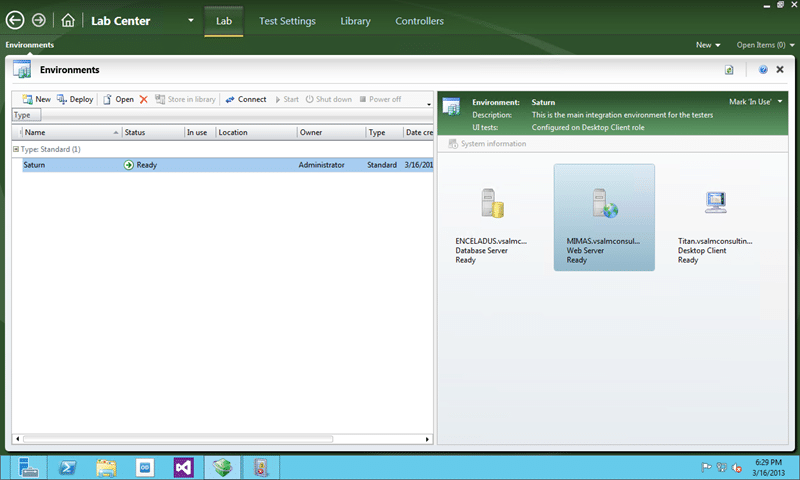
Task: Click the Type grouping box
Action: (27, 115)
